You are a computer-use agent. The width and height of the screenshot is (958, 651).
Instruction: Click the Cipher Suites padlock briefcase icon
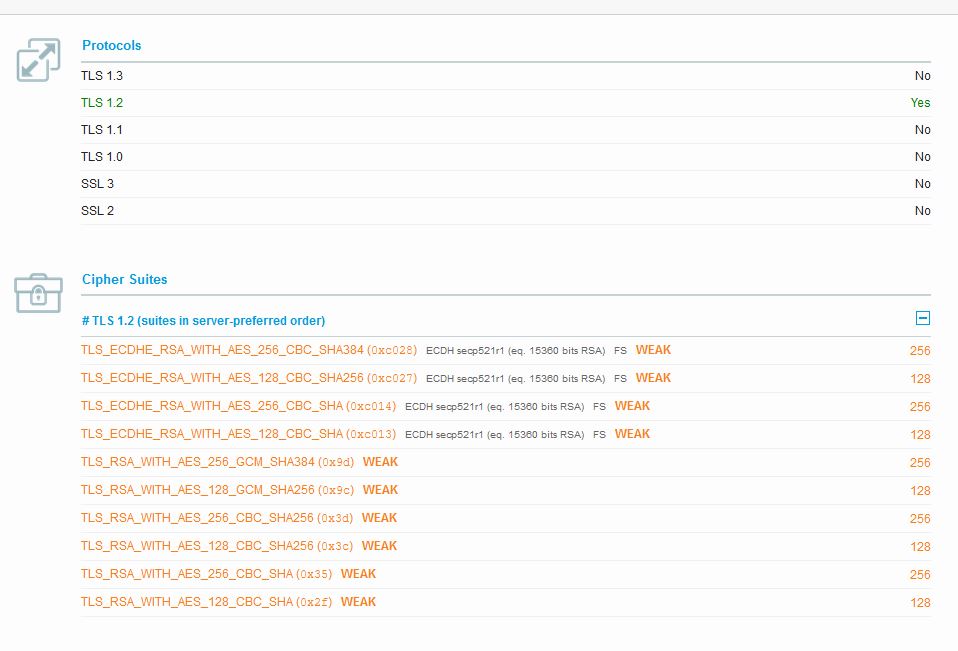click(38, 293)
